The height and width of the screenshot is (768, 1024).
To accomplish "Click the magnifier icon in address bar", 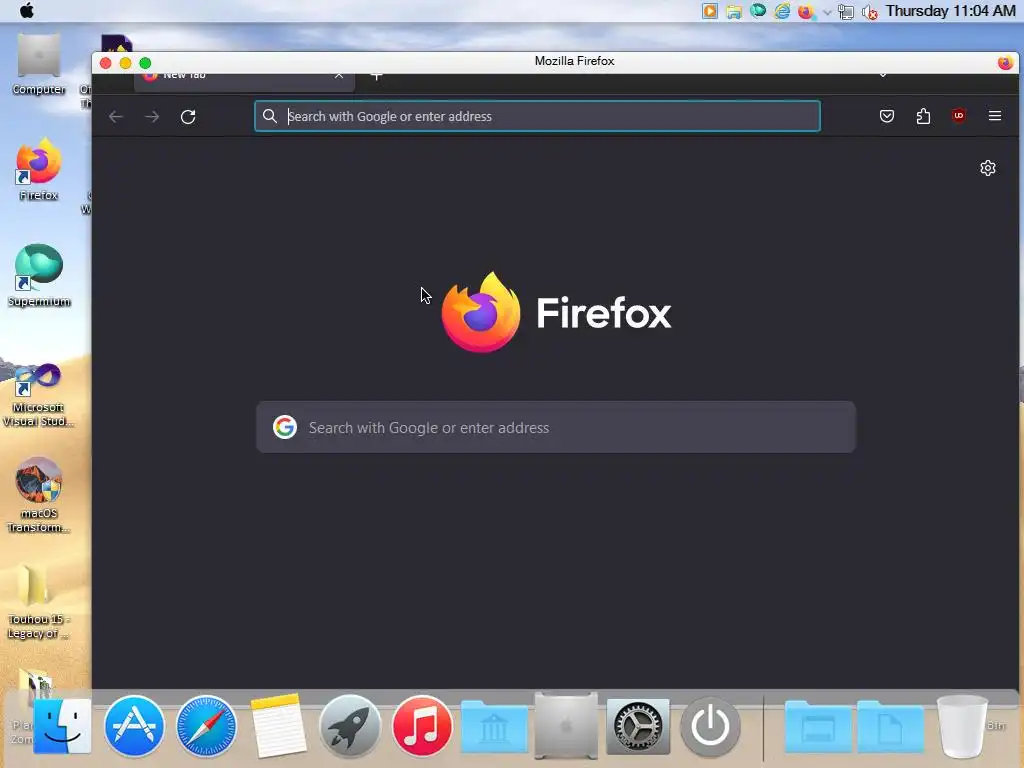I will tap(270, 116).
